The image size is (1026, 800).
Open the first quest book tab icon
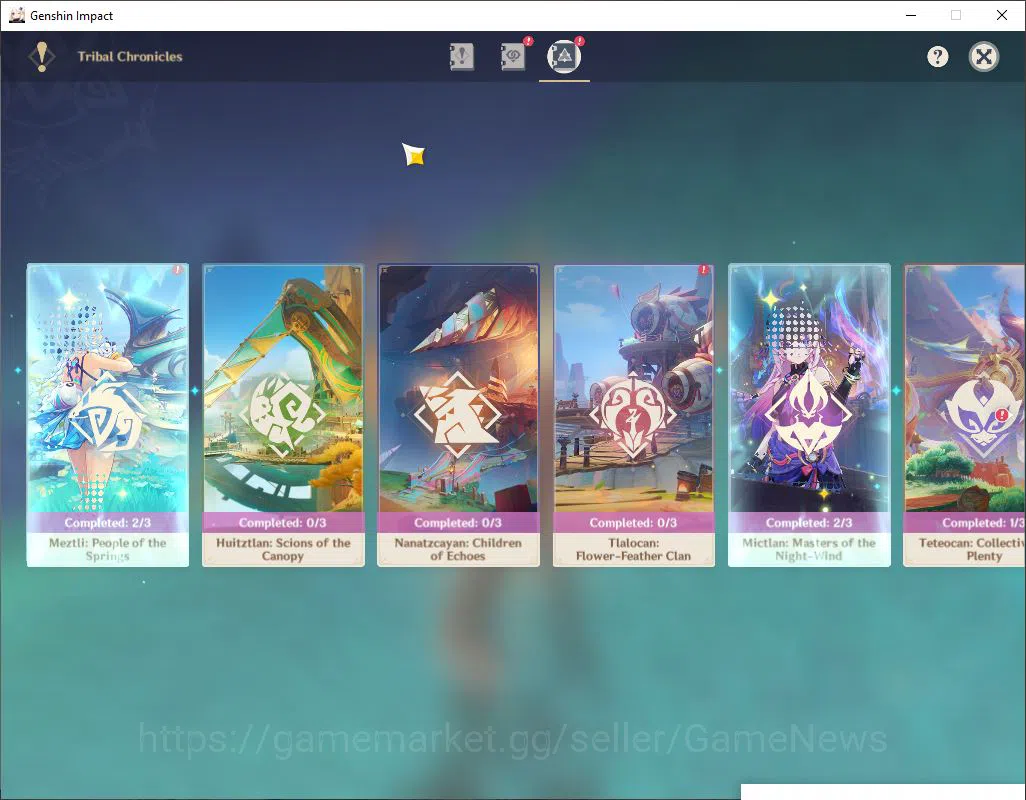[x=461, y=57]
